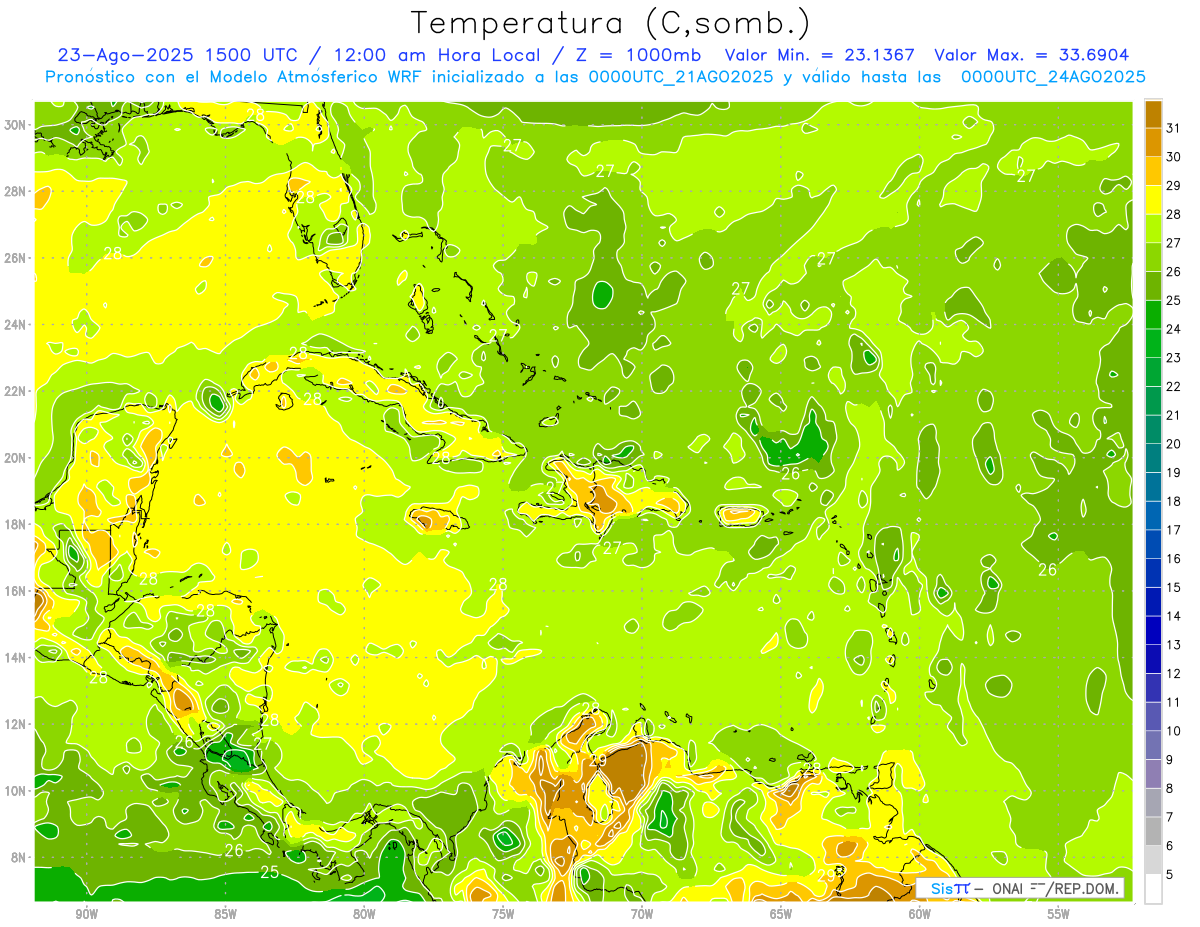This screenshot has height=927, width=1200.
Task: Click the '22N' latitude axis label
Action: point(17,391)
